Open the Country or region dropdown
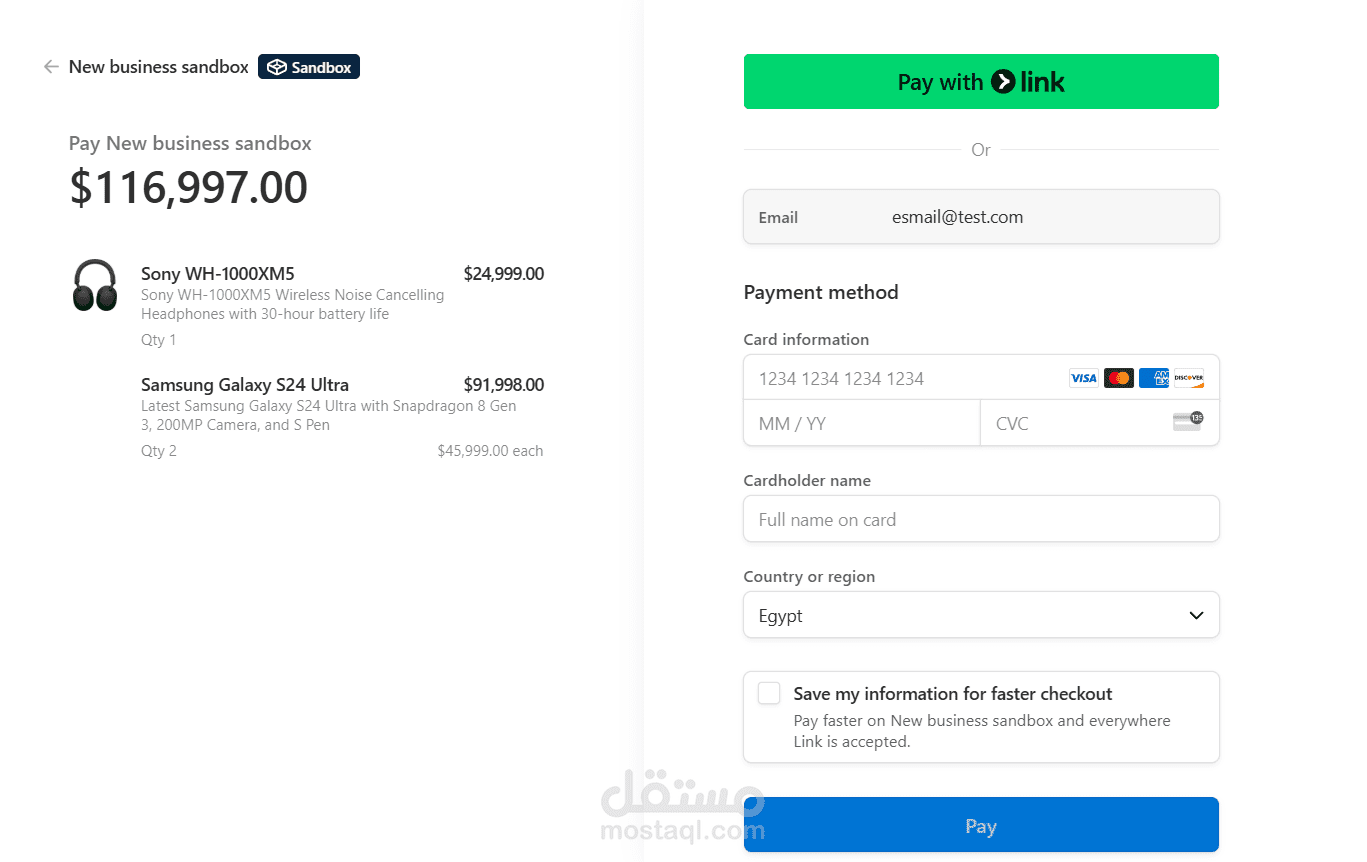This screenshot has height=862, width=1367. (x=981, y=615)
